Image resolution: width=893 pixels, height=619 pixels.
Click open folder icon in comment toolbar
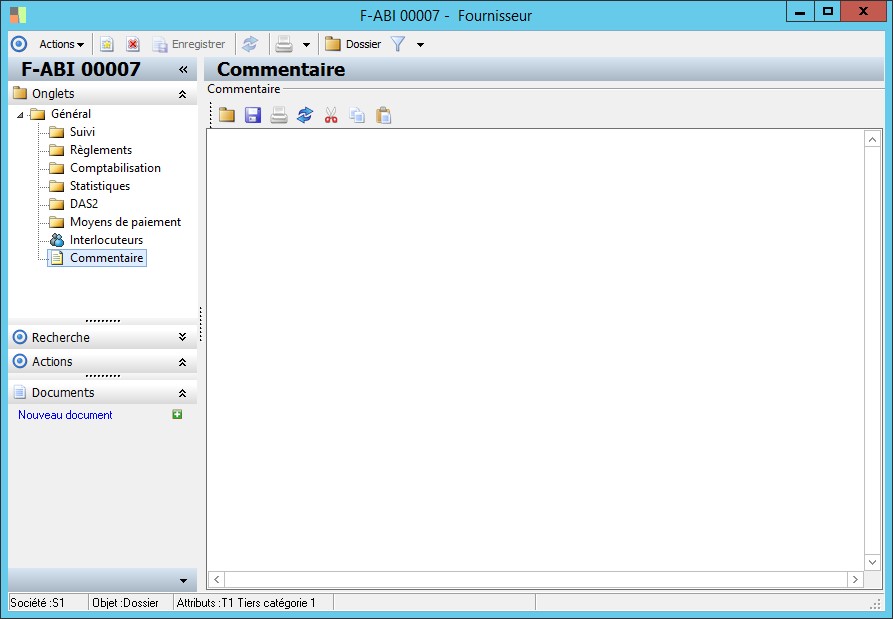[227, 116]
